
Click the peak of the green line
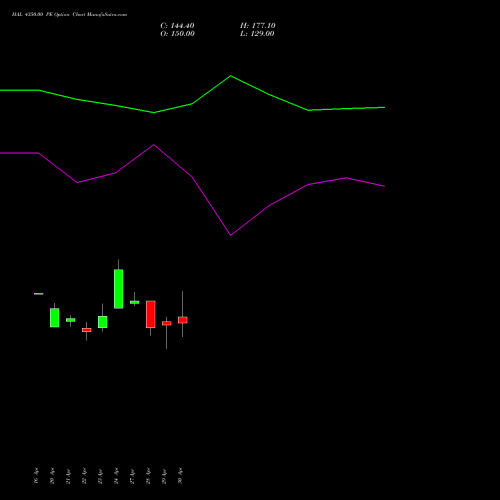[x=231, y=76]
